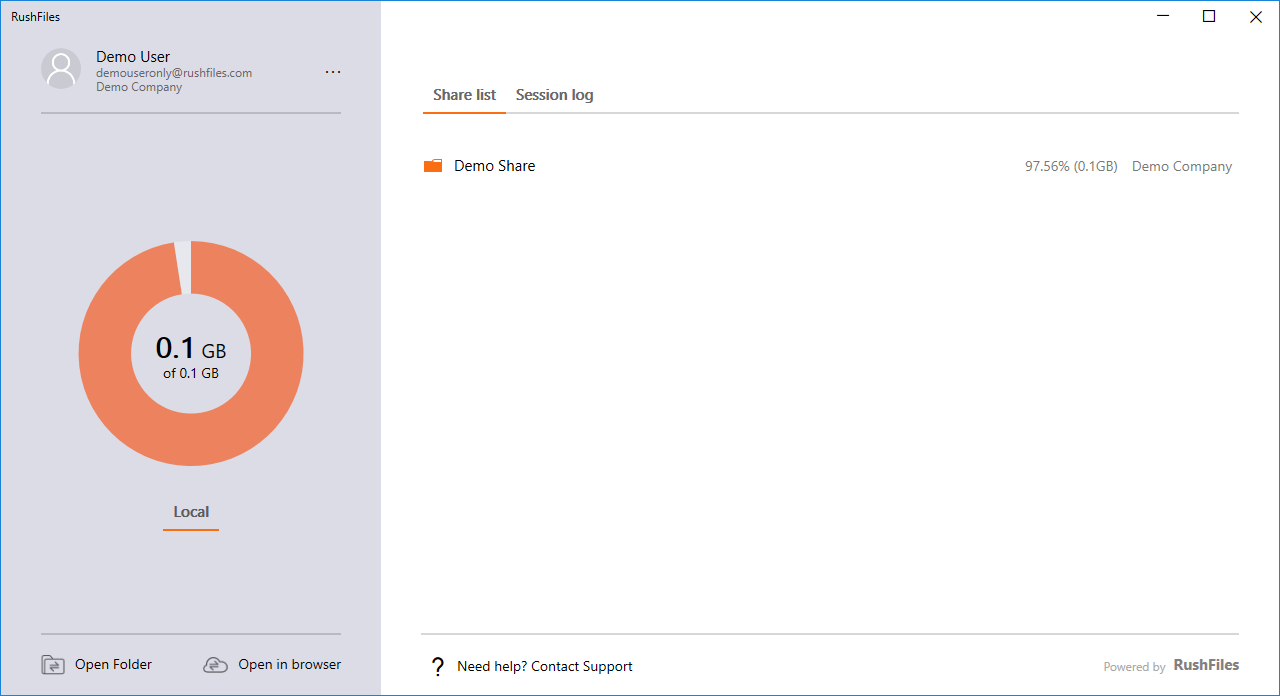Click Need help? Contact Support link
Viewport: 1280px width, 696px height.
tap(545, 666)
